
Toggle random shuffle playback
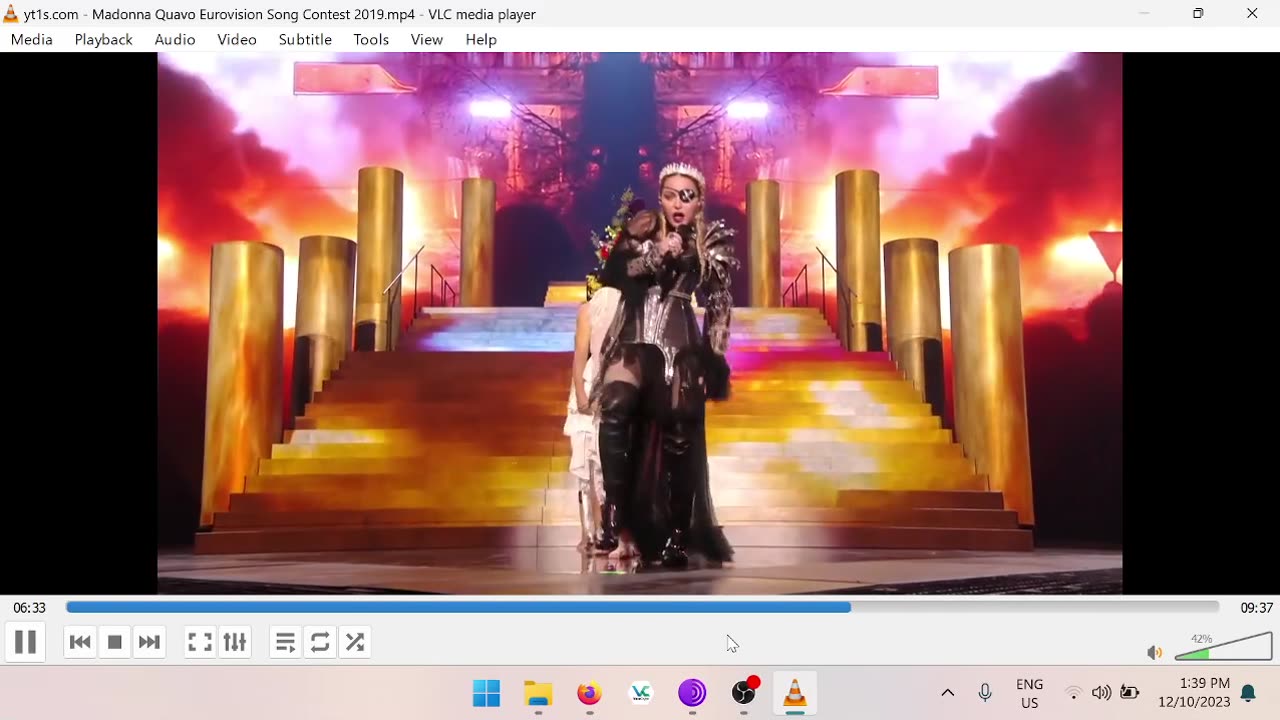click(355, 642)
